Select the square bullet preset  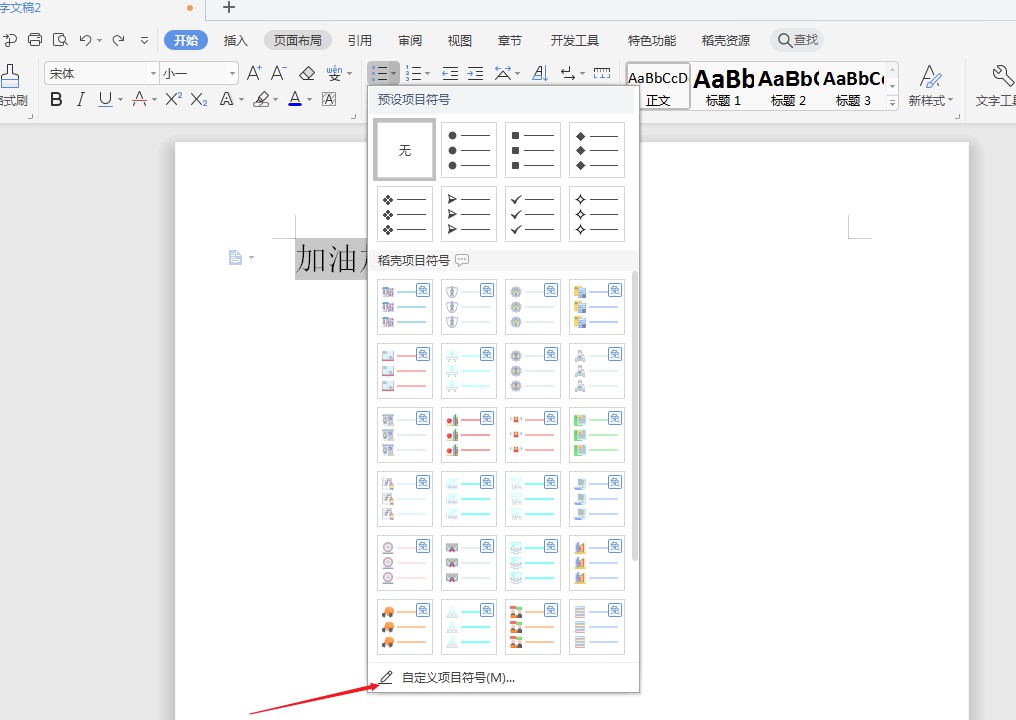(533, 150)
